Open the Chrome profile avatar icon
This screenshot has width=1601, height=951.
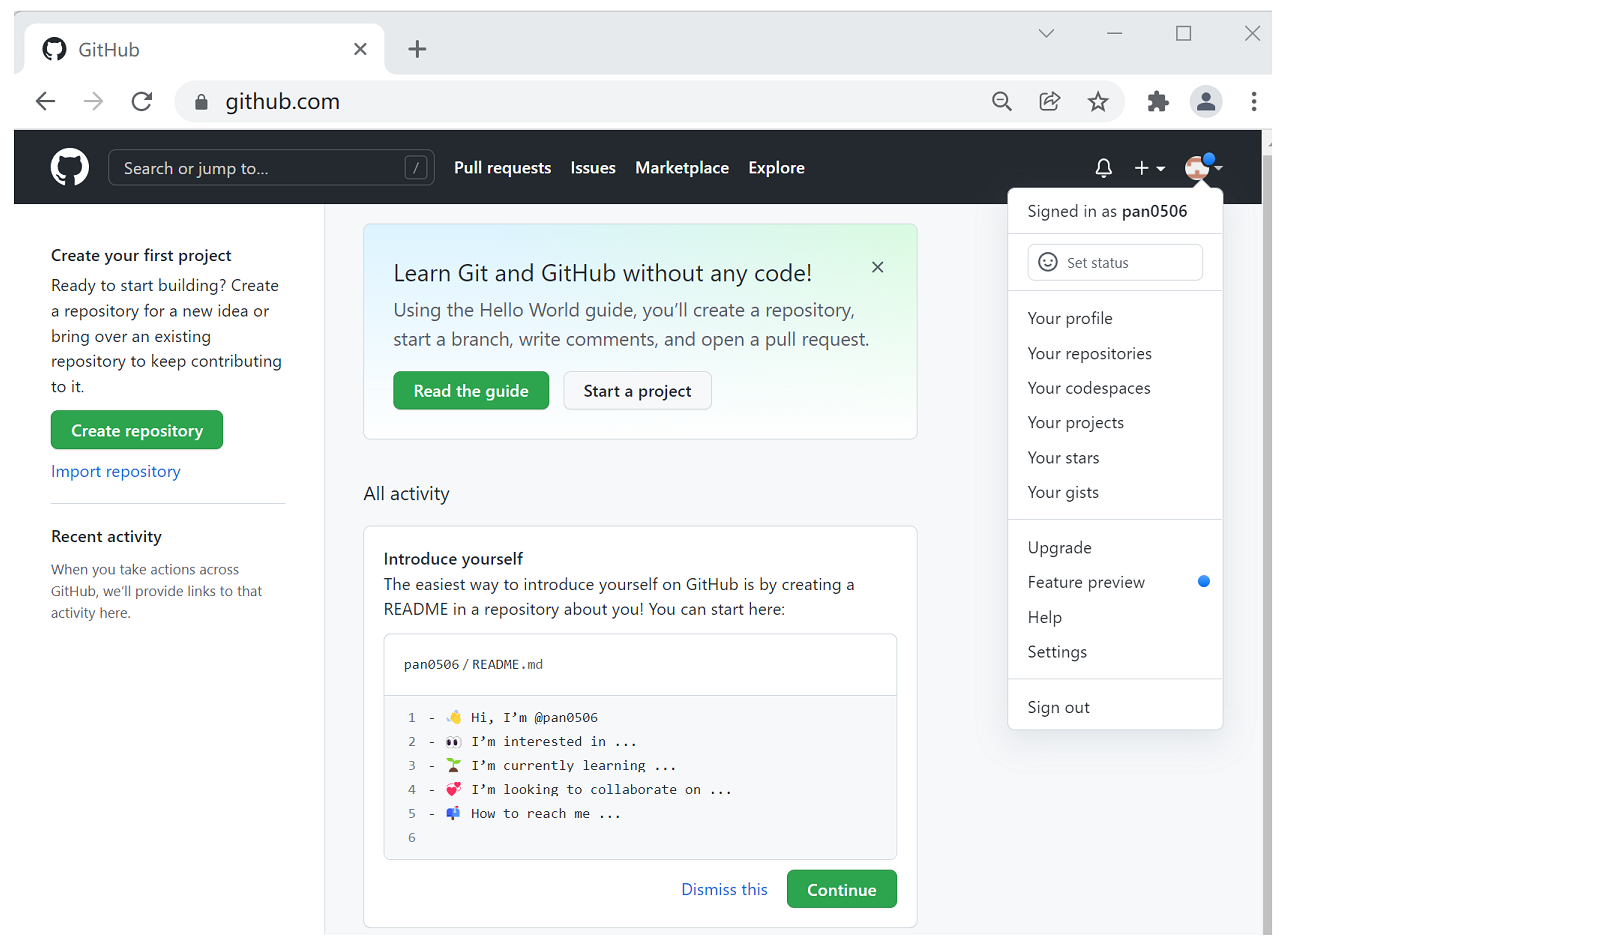[x=1206, y=101]
